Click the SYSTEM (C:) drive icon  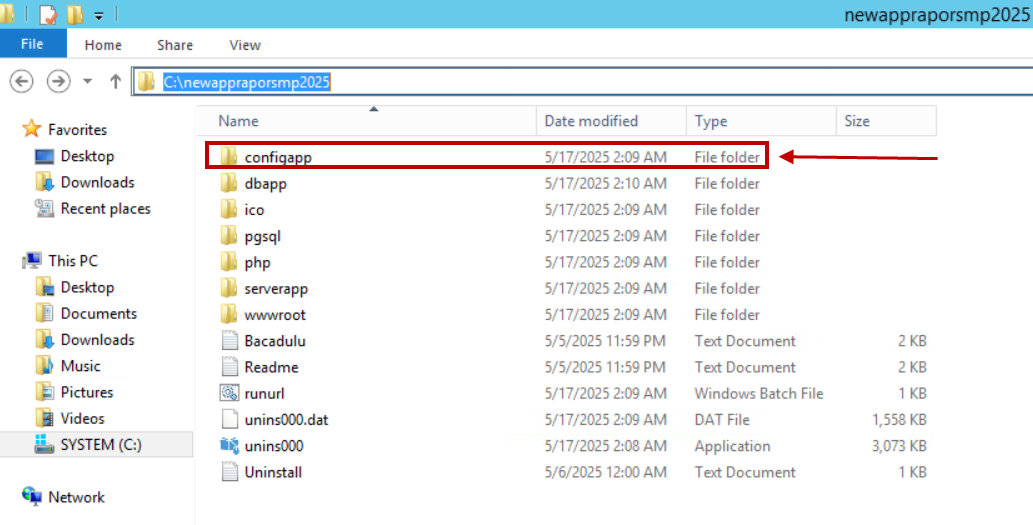click(44, 445)
